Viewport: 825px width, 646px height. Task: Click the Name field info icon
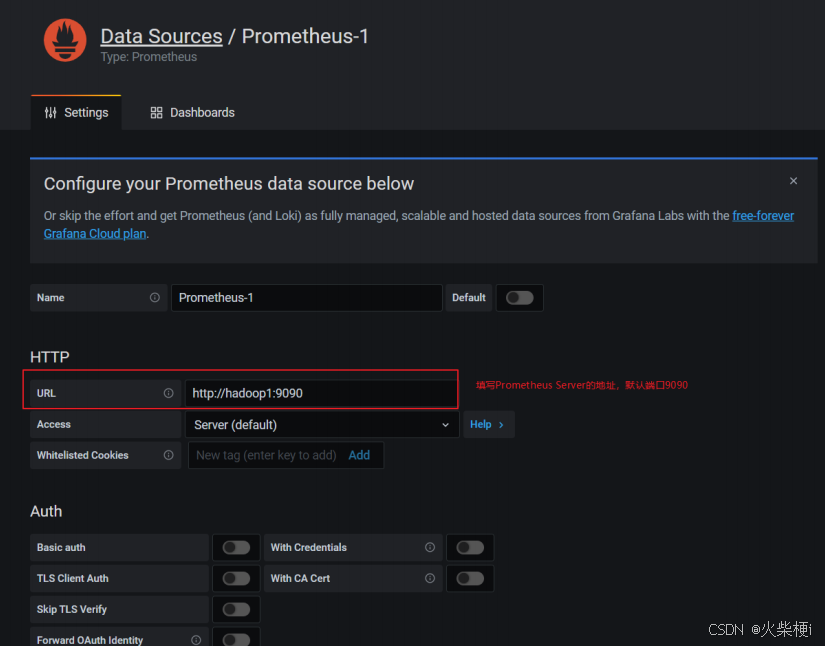pos(155,298)
